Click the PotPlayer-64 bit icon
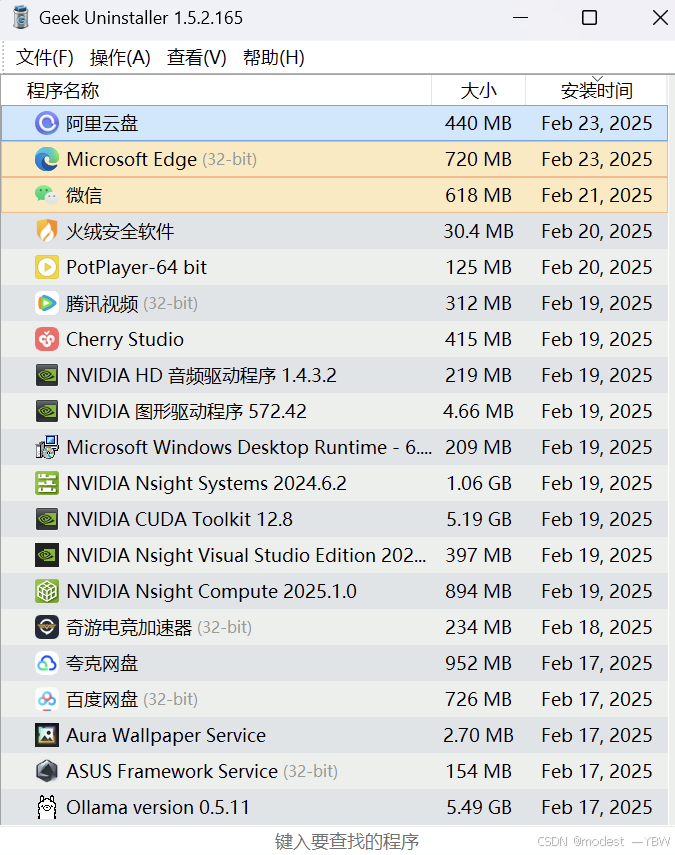Screen dimensions: 675x855 [x=47, y=267]
